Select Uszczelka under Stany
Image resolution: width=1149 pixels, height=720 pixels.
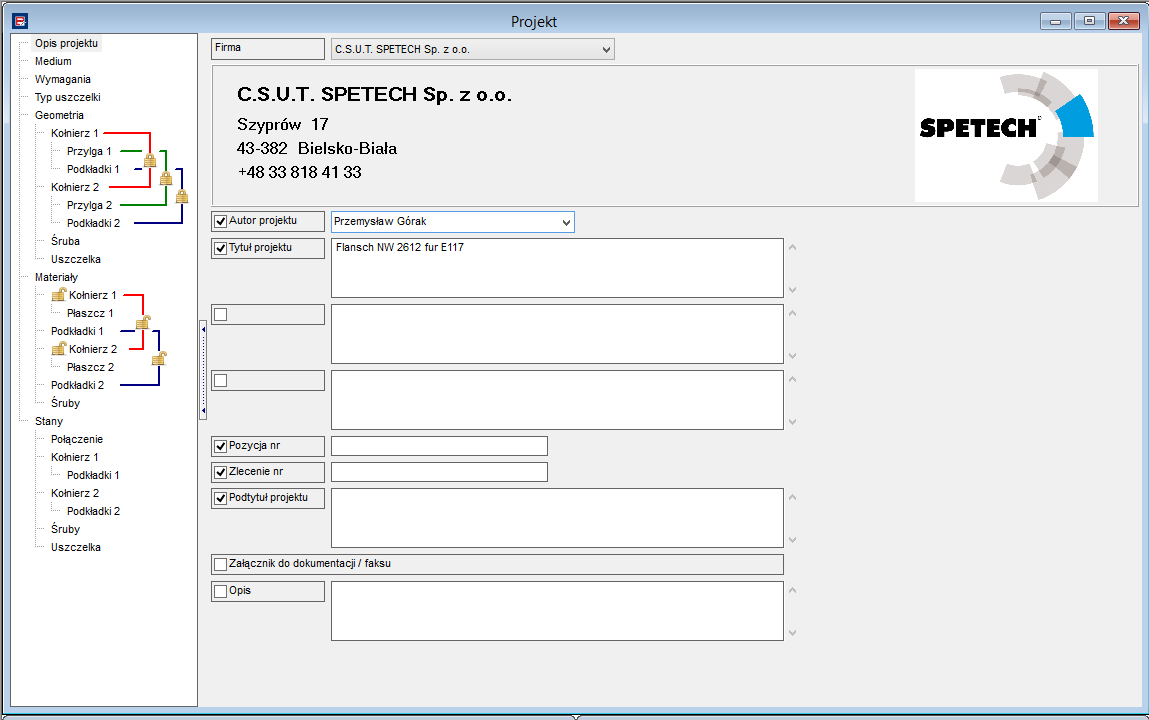coord(75,547)
